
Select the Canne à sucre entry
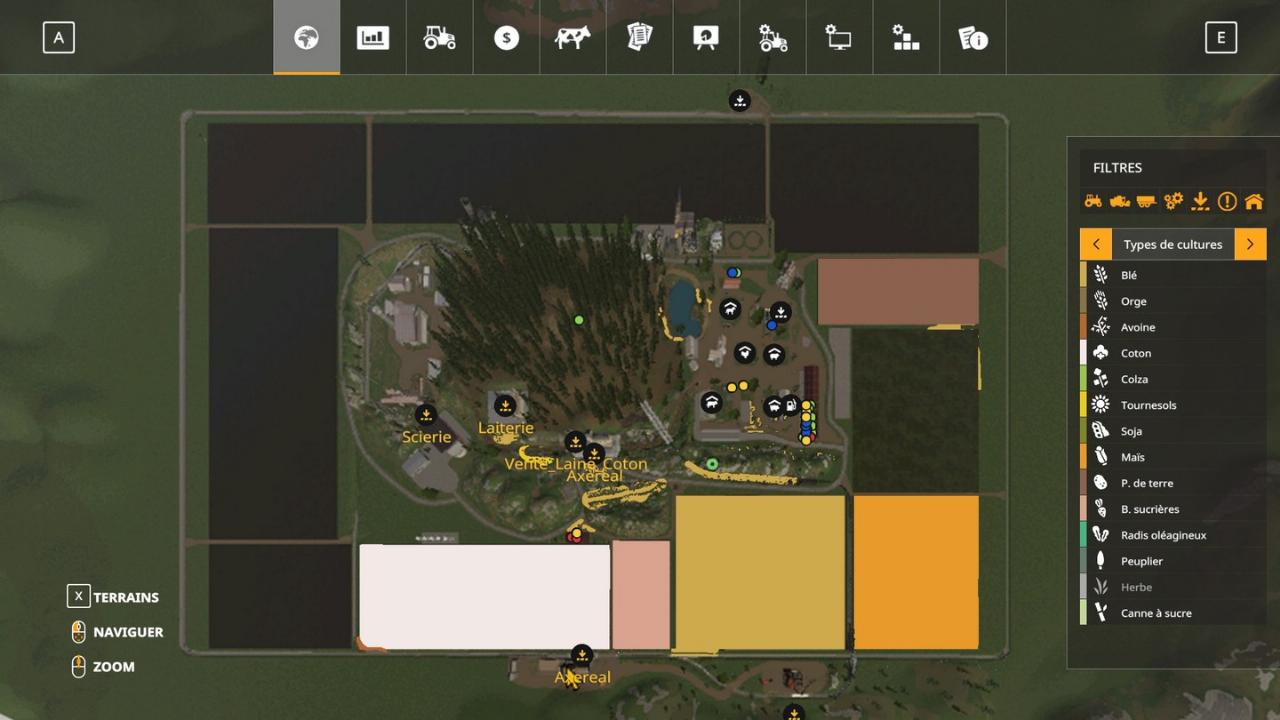[x=1173, y=613]
